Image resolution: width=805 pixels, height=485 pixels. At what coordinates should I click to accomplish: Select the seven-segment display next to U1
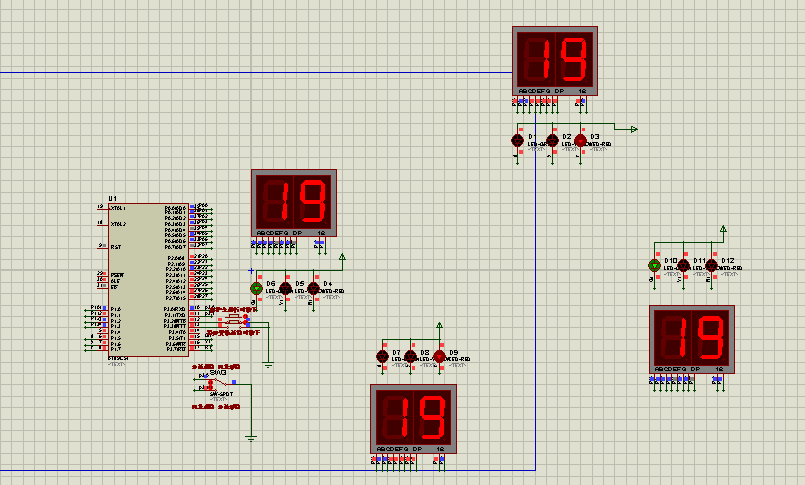293,202
